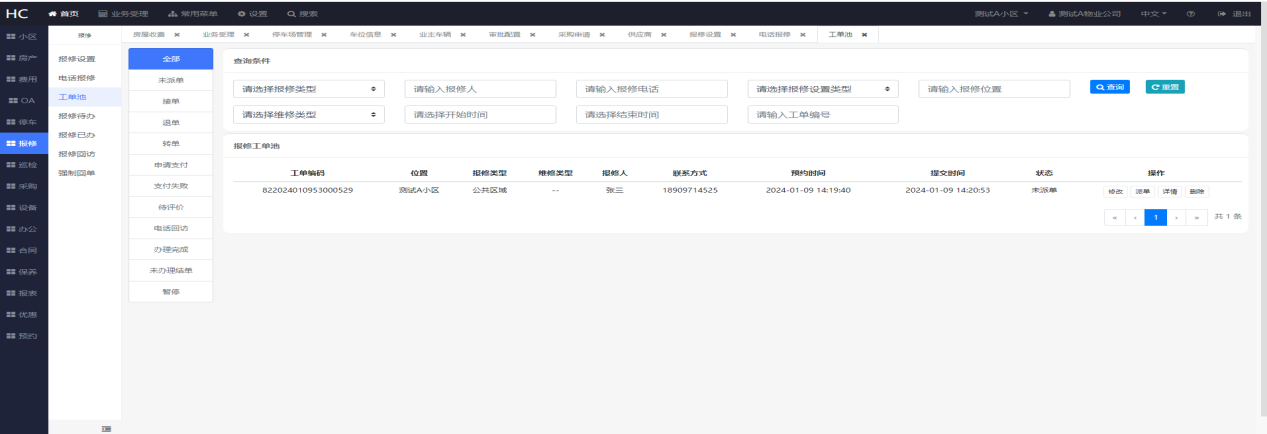1267x434 pixels.
Task: Open the 设备 module in the sidebar
Action: (23, 207)
